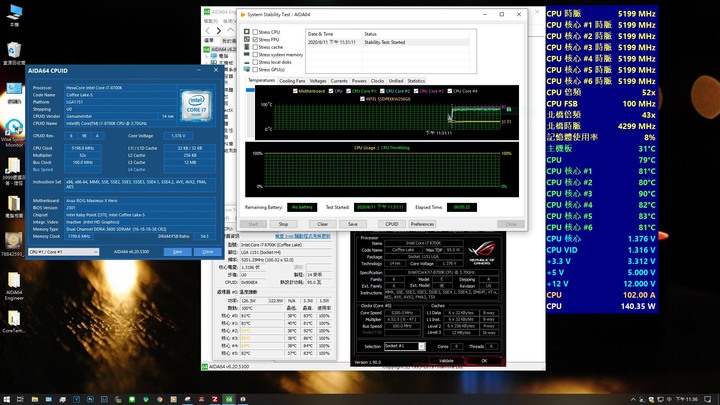Switch to the Voltages tab
This screenshot has height=405, width=720.
coord(318,81)
